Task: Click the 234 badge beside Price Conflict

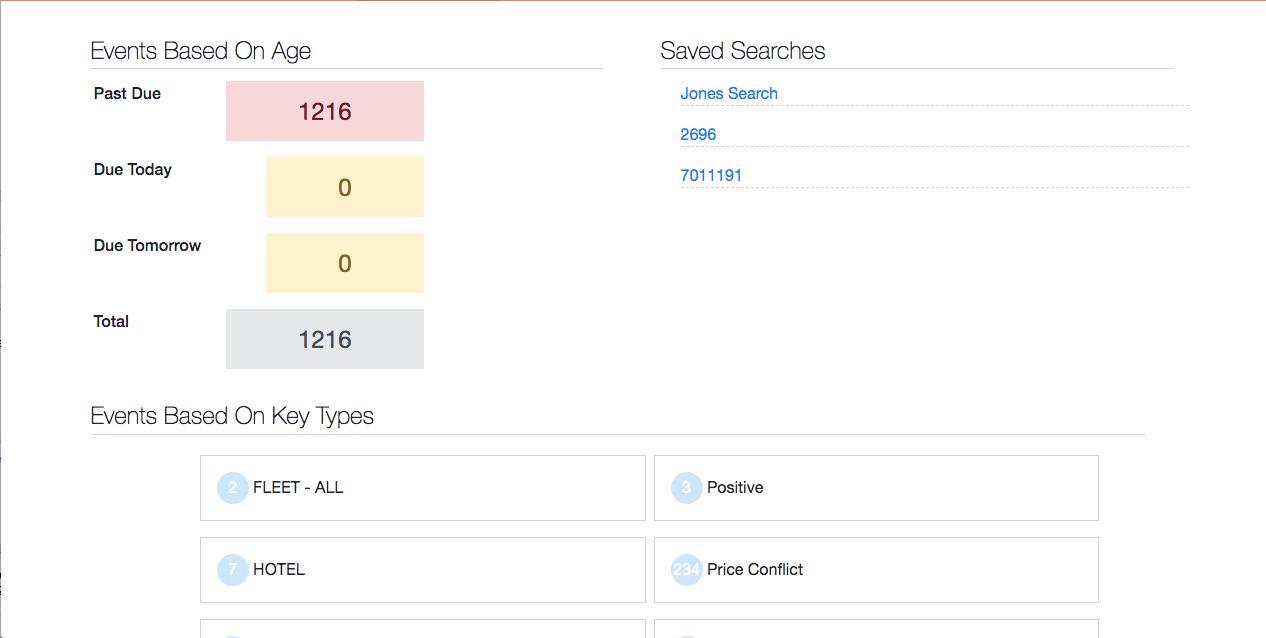Action: coord(686,570)
